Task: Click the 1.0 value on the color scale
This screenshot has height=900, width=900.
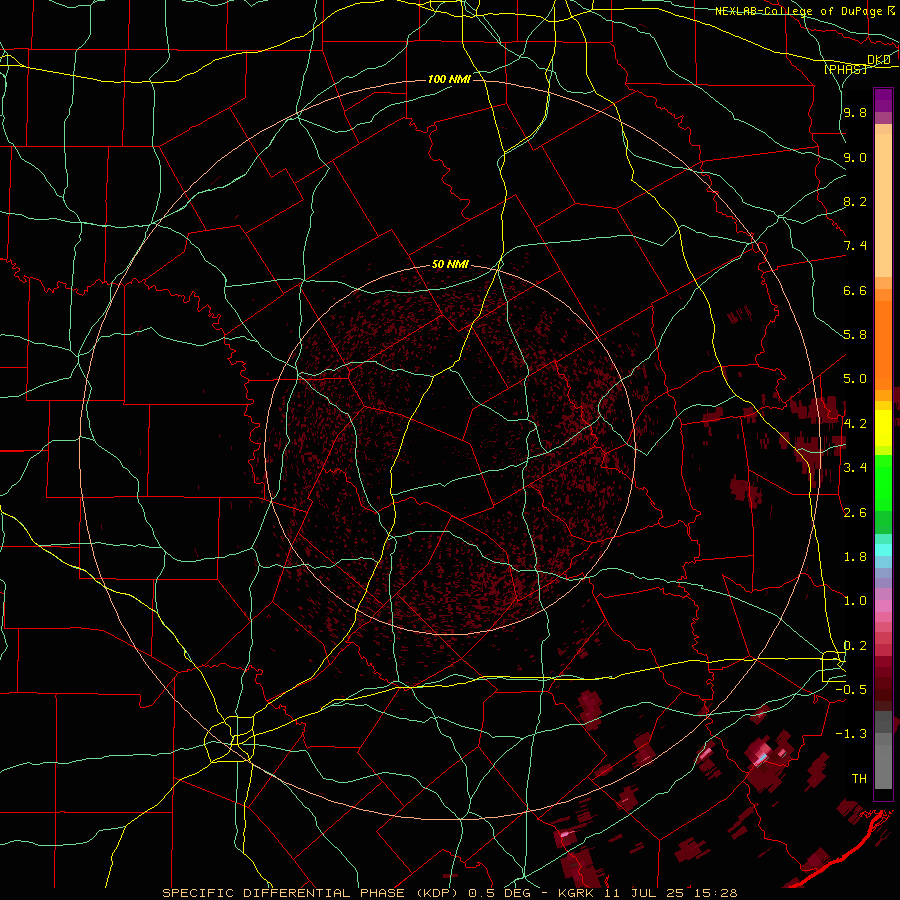Action: click(855, 601)
